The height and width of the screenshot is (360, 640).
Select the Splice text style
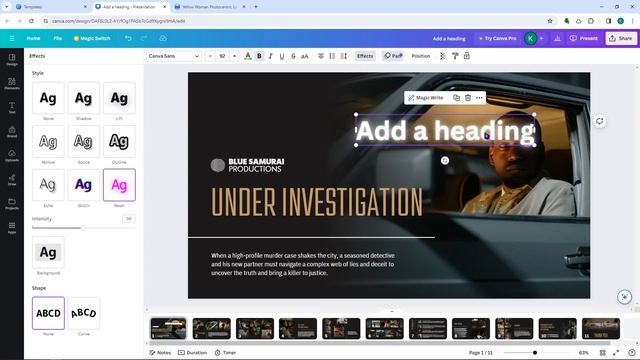(x=84, y=142)
